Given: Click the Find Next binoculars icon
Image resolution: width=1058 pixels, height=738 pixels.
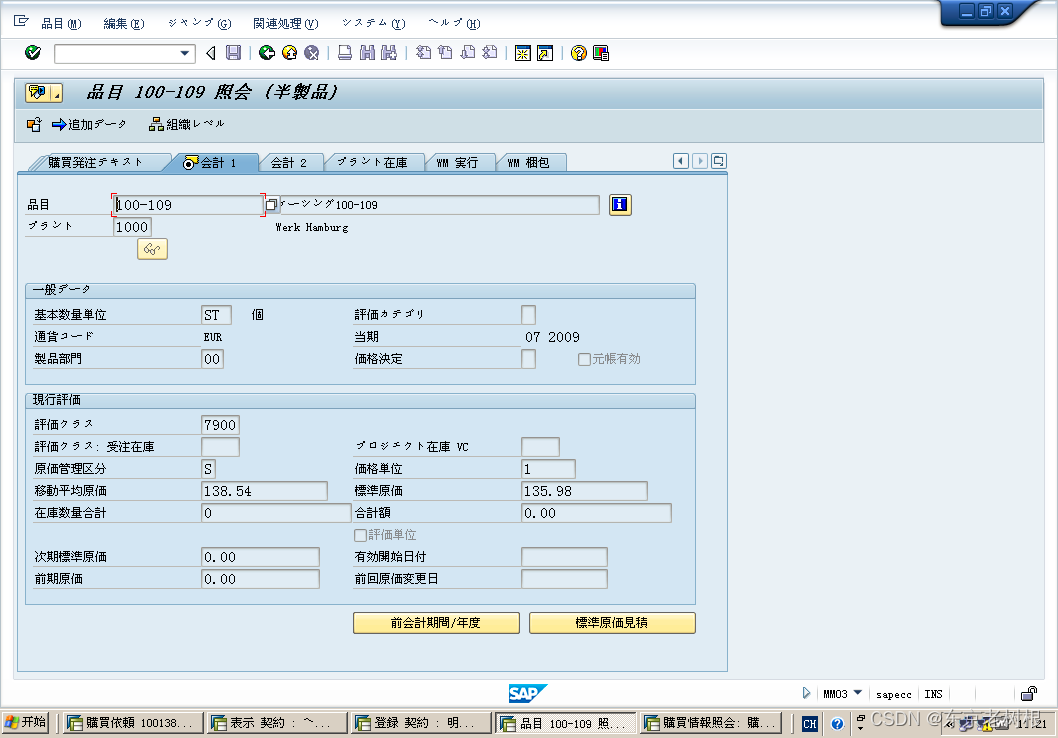Looking at the screenshot, I should (x=389, y=53).
